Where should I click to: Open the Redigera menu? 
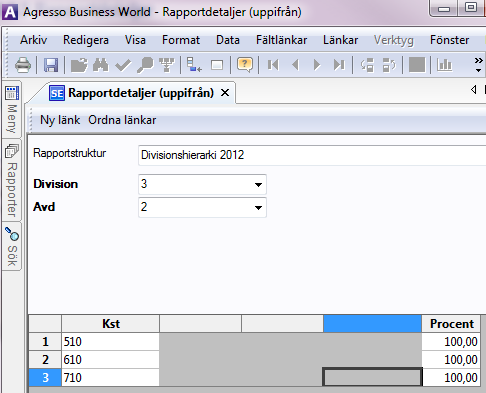(86, 40)
